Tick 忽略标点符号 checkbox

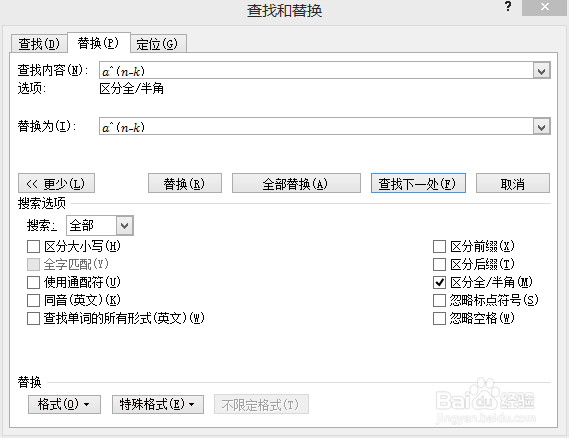click(x=439, y=300)
